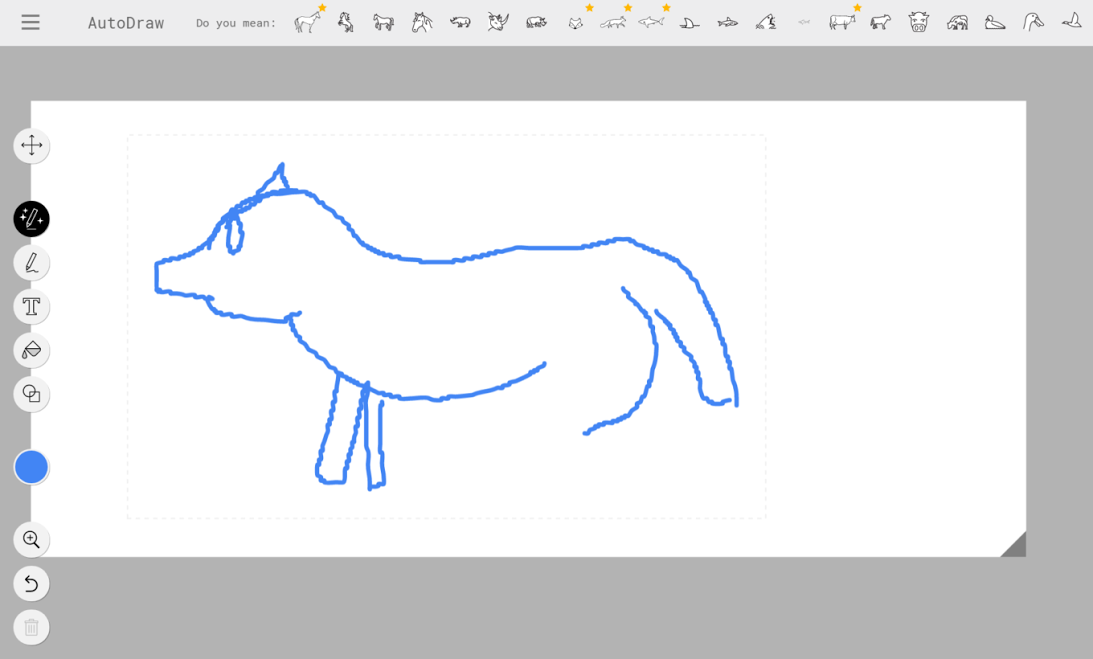Select the Fill bucket tool
Viewport: 1093px width, 659px height.
(31, 350)
